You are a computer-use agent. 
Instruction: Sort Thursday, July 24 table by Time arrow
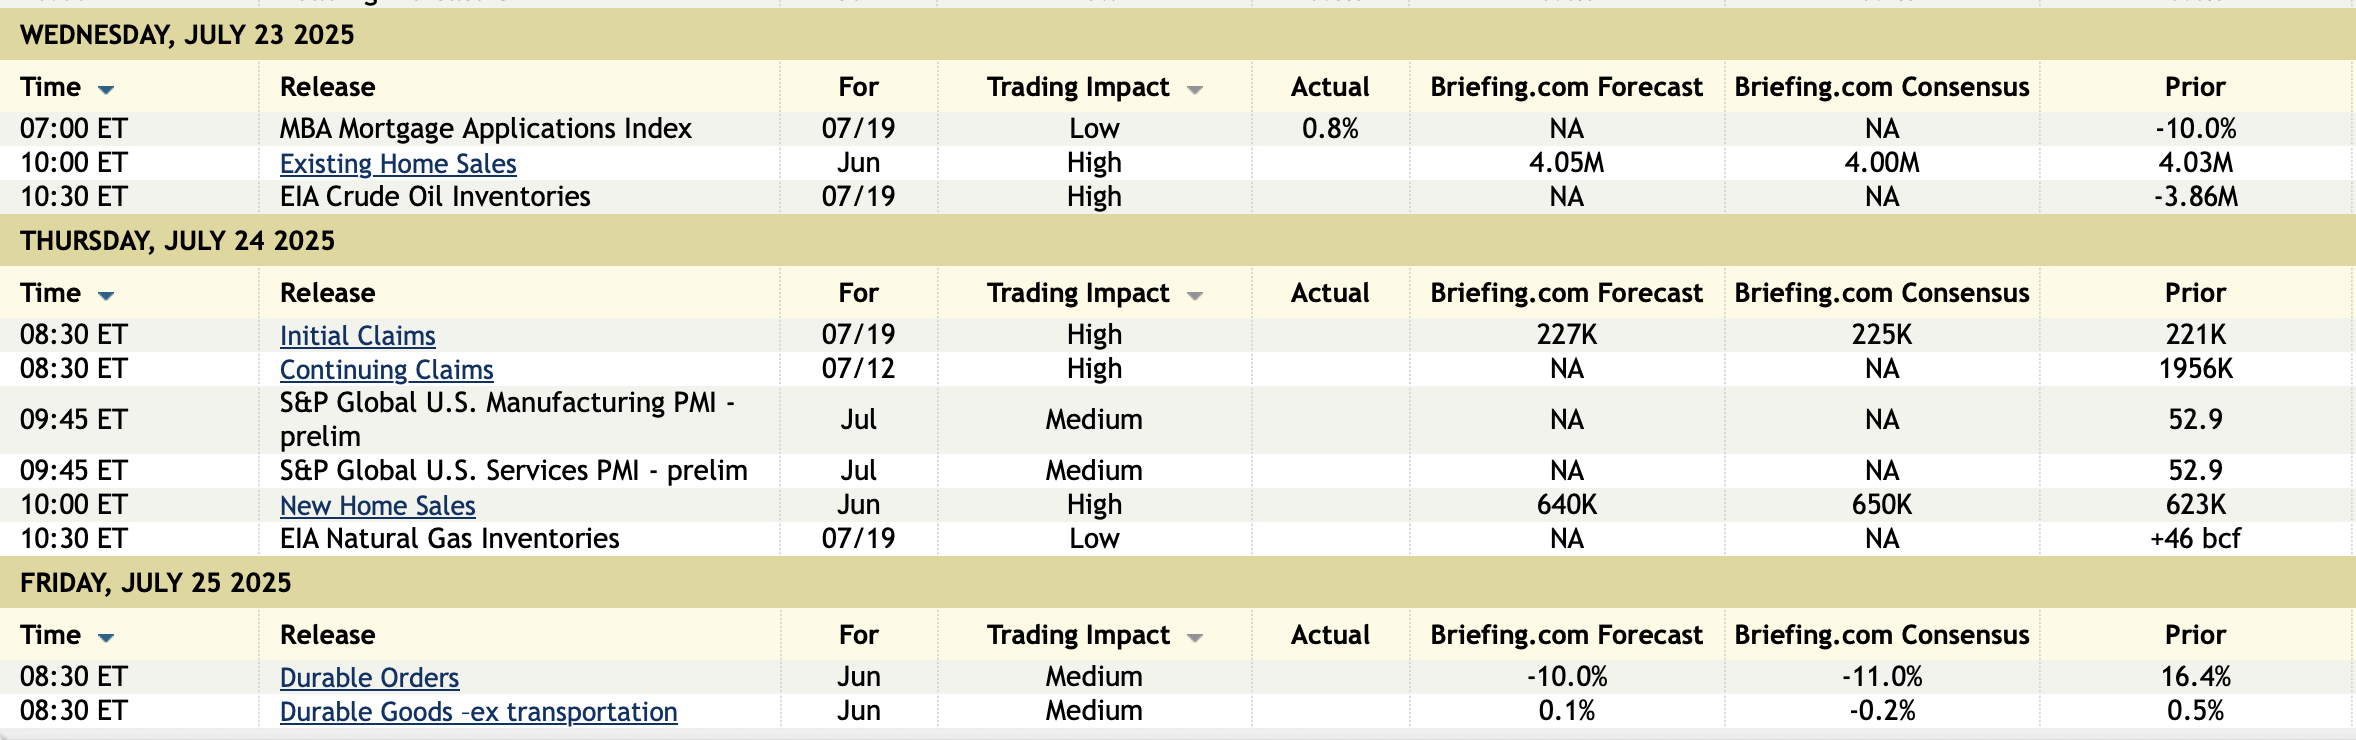point(106,296)
